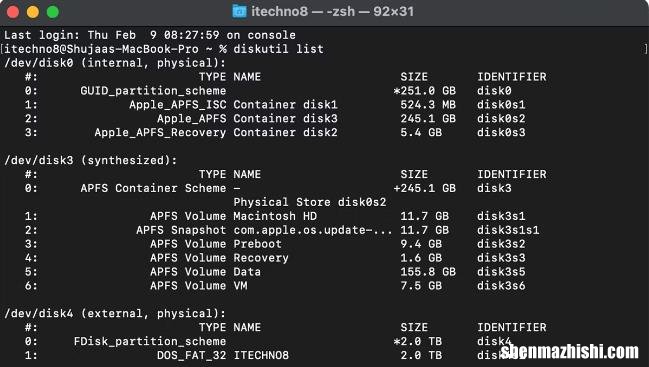
Task: Click the '*251.0 GB' size value
Action: tap(425, 91)
